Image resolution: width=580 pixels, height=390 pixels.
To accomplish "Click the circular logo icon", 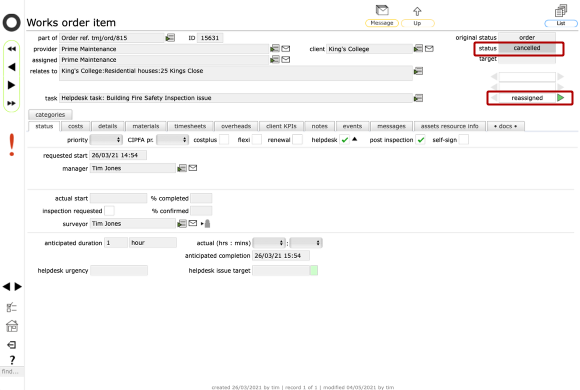I will tap(11, 23).
